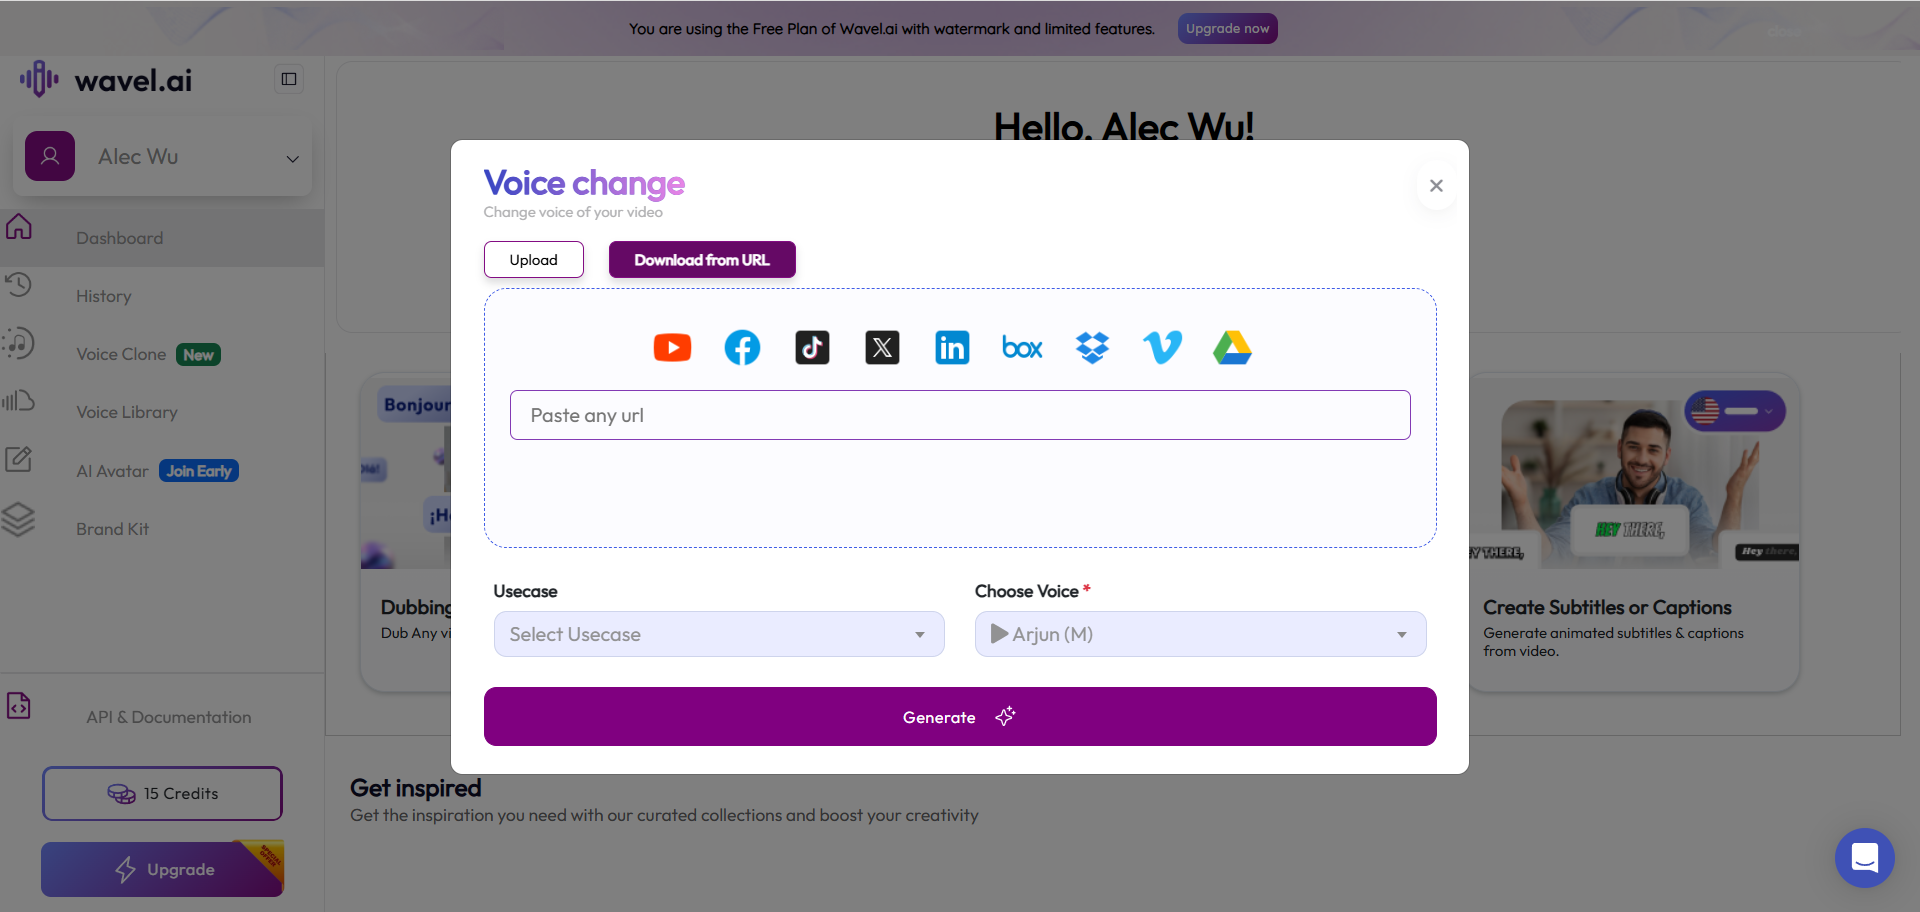This screenshot has height=912, width=1920.
Task: Open the Select Usecase dropdown
Action: pos(719,634)
